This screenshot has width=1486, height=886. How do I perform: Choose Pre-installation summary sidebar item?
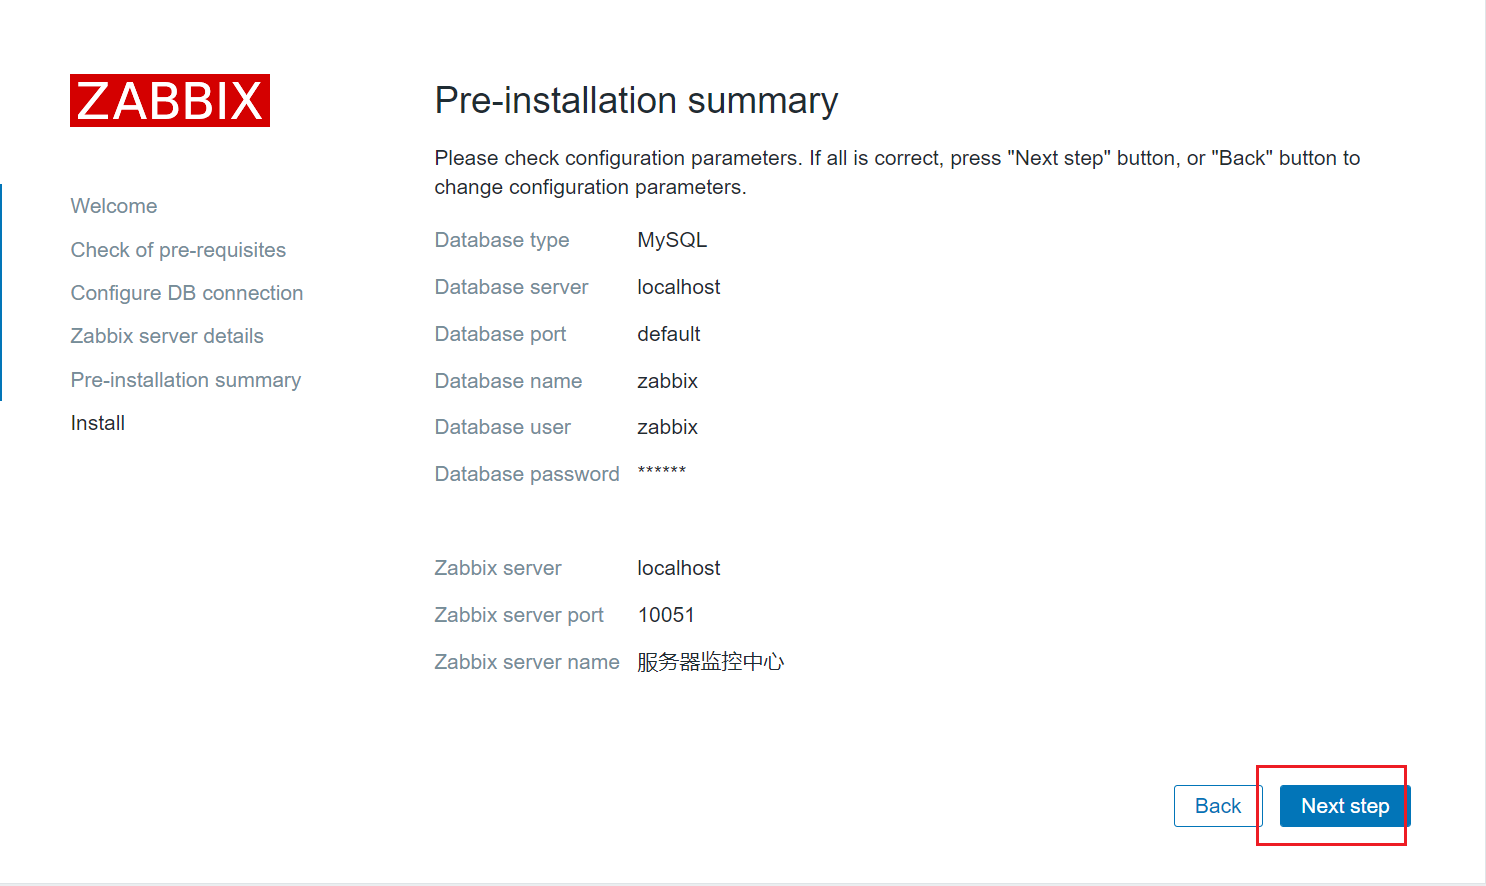[x=186, y=380]
